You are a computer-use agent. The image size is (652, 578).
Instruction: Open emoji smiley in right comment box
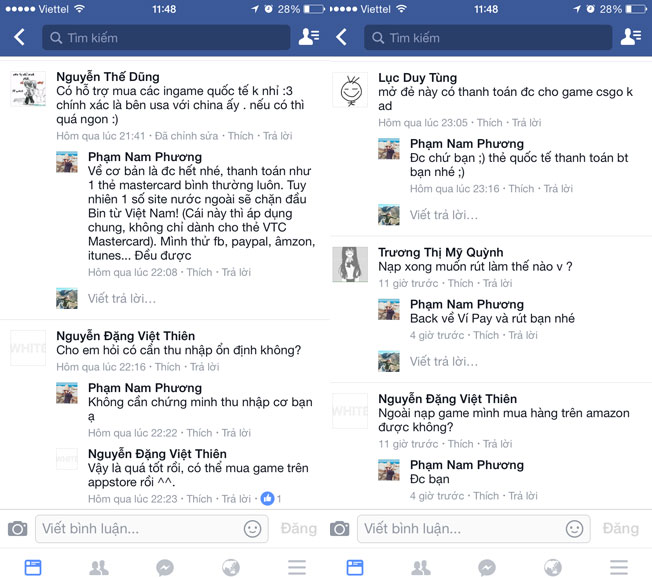[x=574, y=529]
